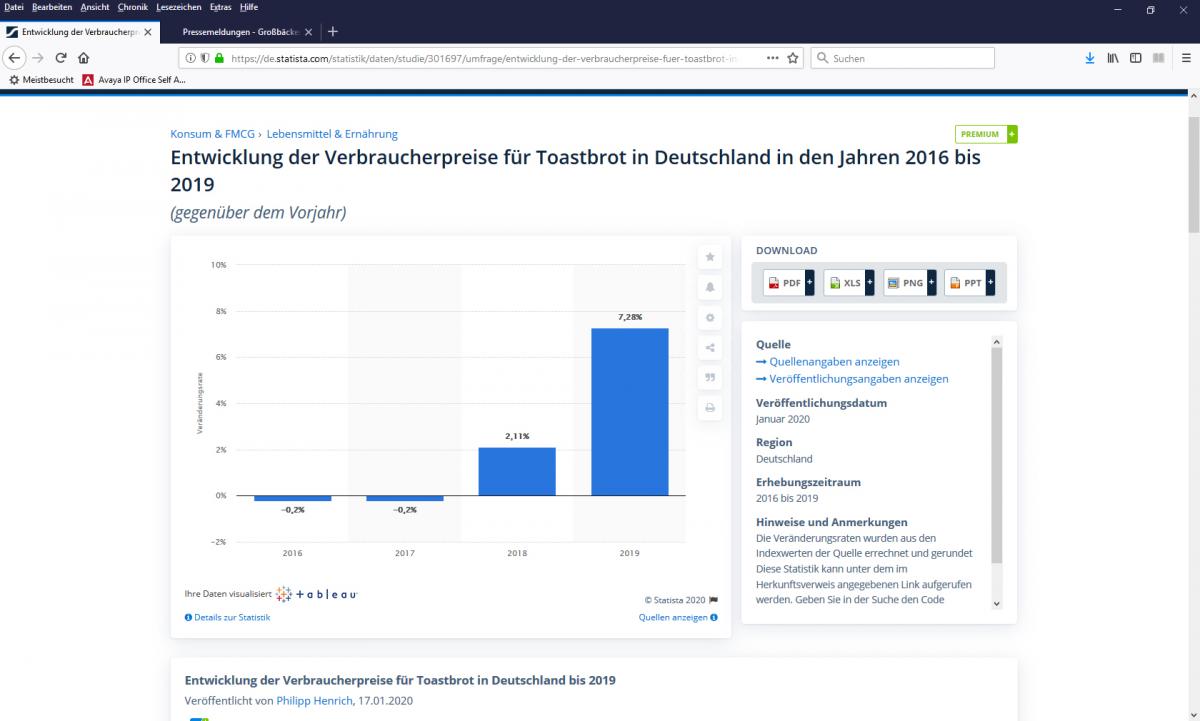Click the quotation citation icon

coord(710,378)
